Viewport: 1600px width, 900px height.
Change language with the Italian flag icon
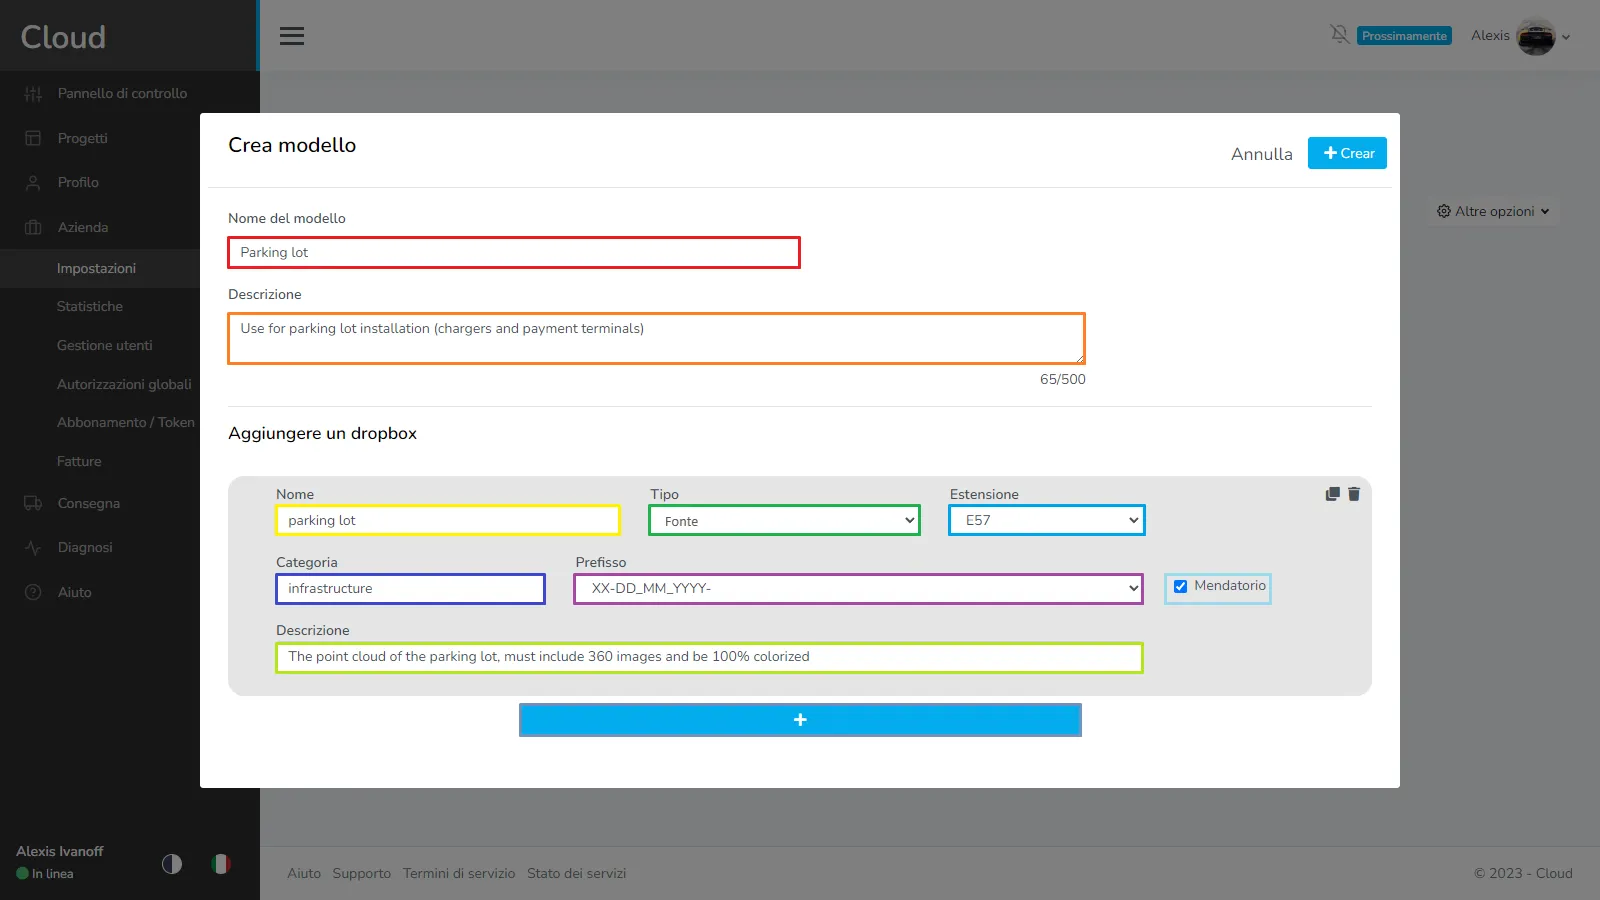pos(221,864)
